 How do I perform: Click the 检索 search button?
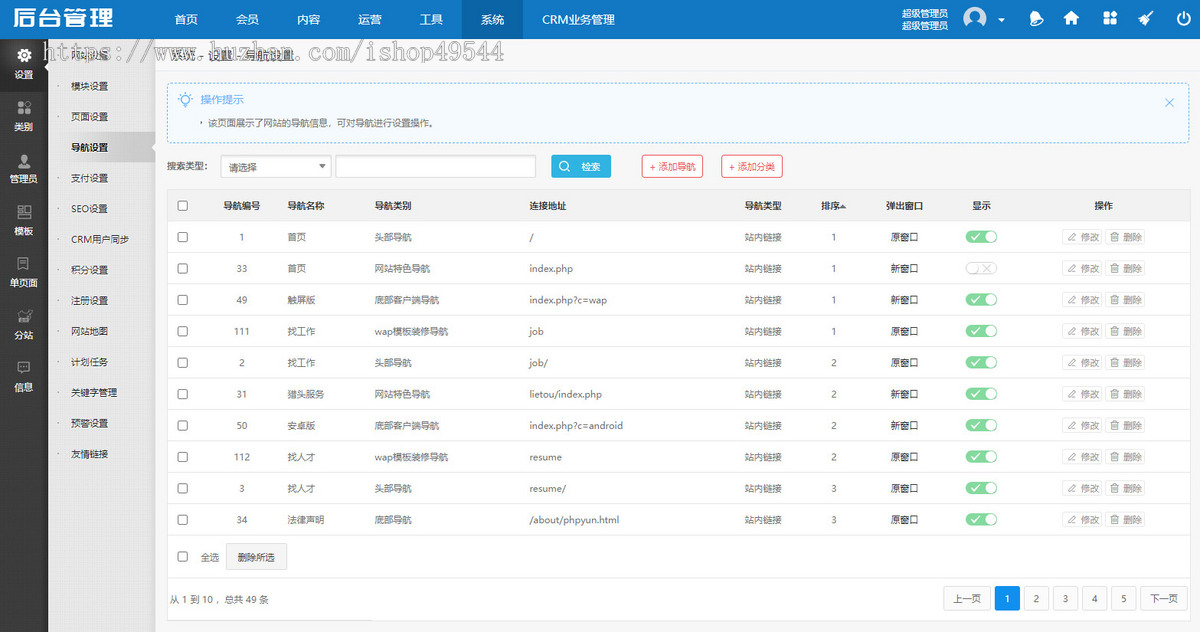(581, 167)
